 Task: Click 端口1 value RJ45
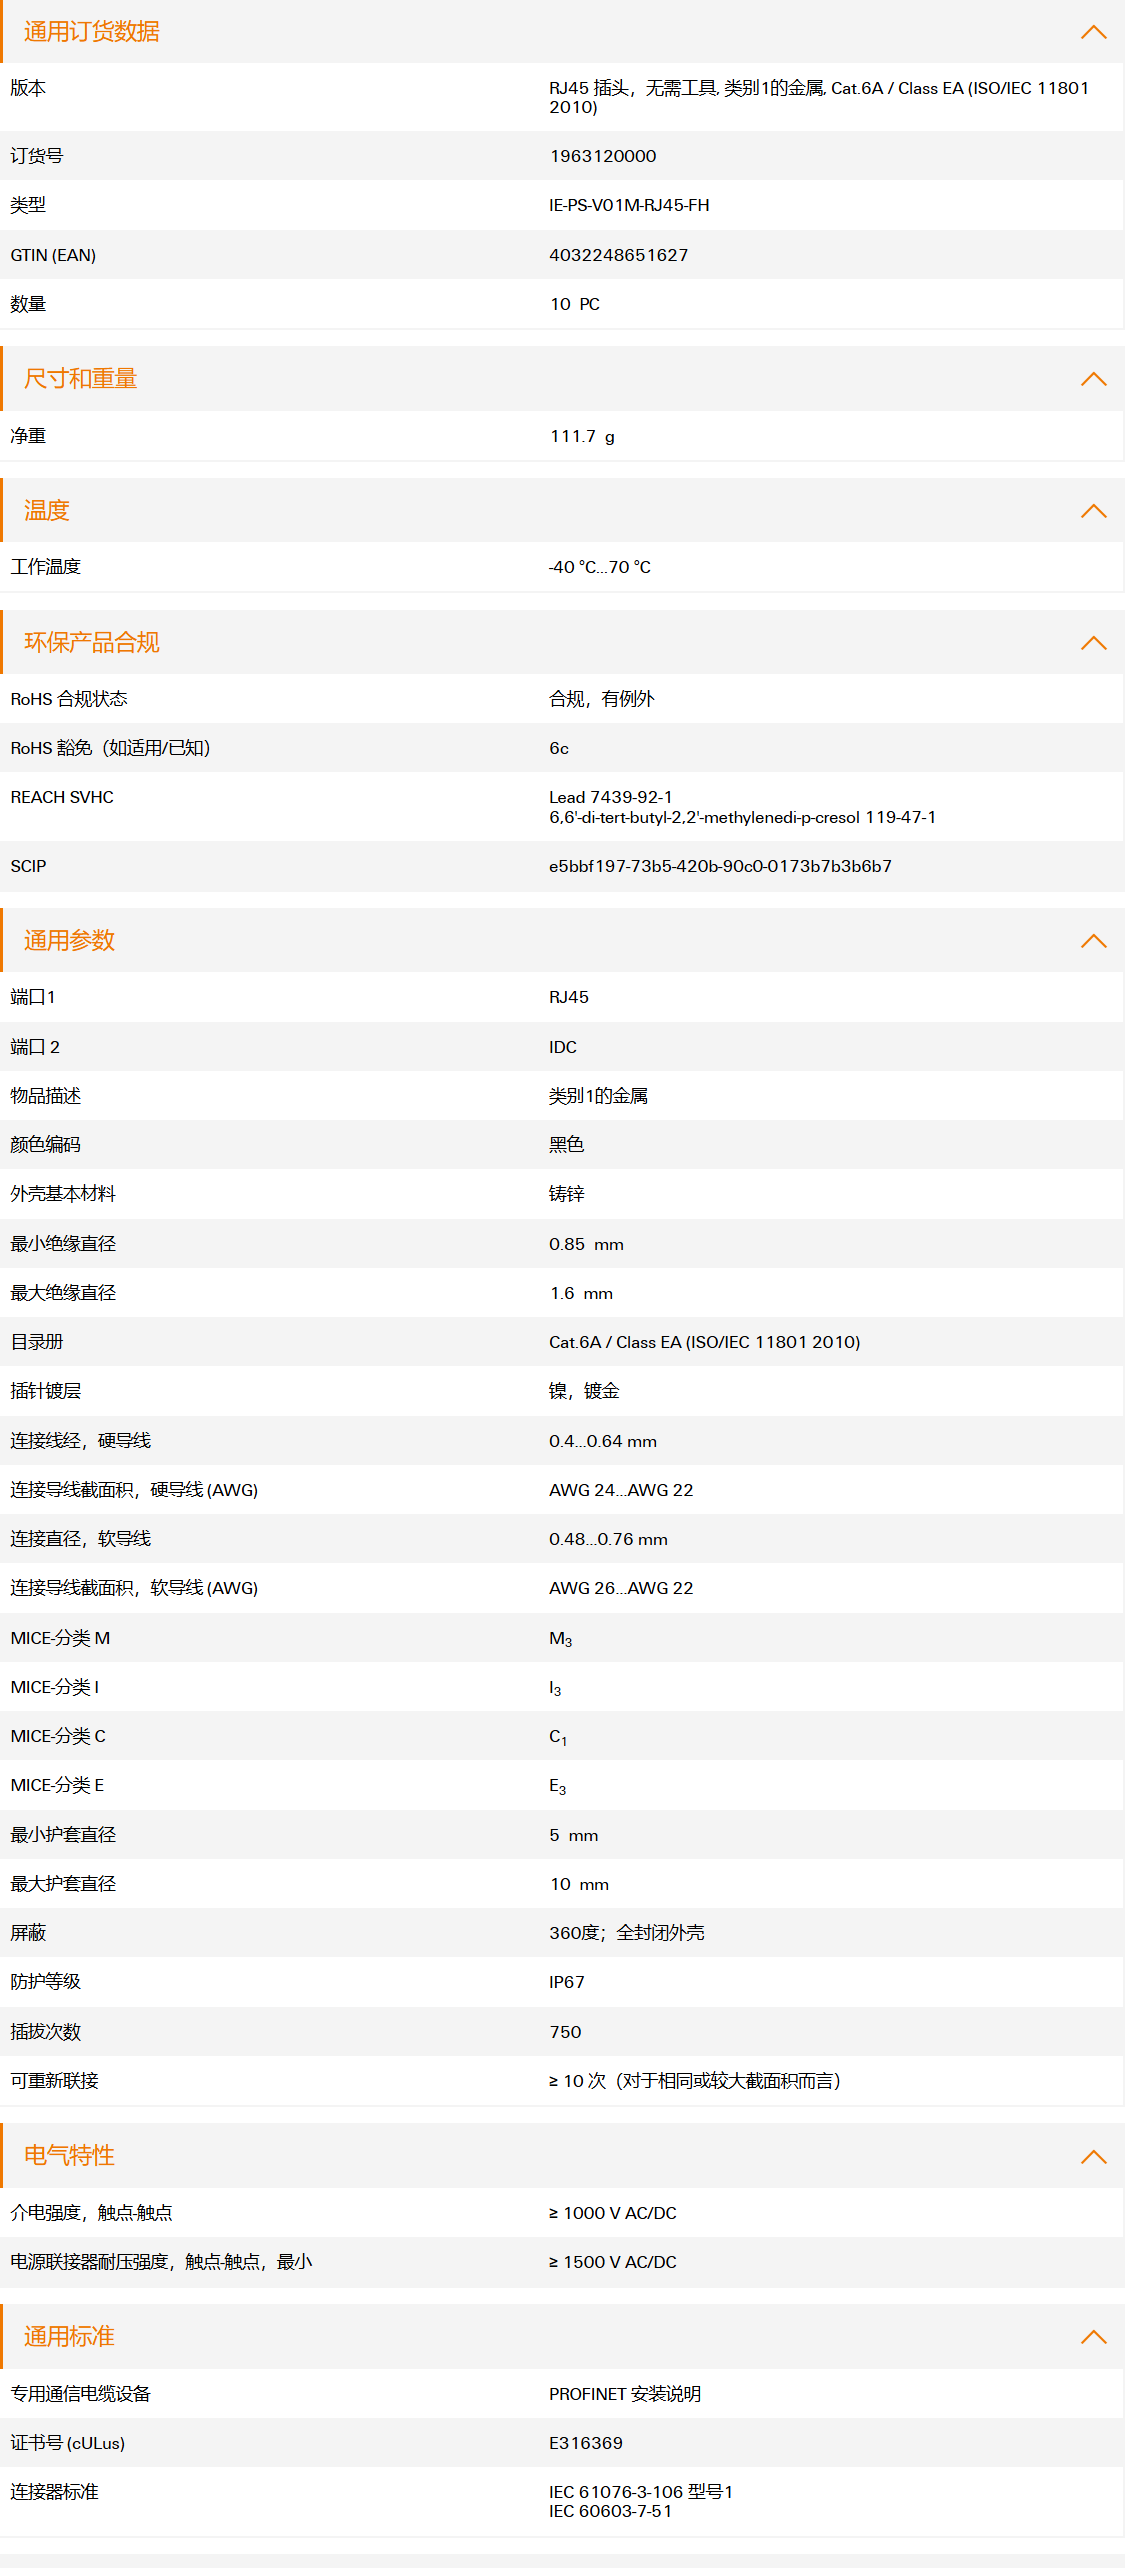[569, 997]
